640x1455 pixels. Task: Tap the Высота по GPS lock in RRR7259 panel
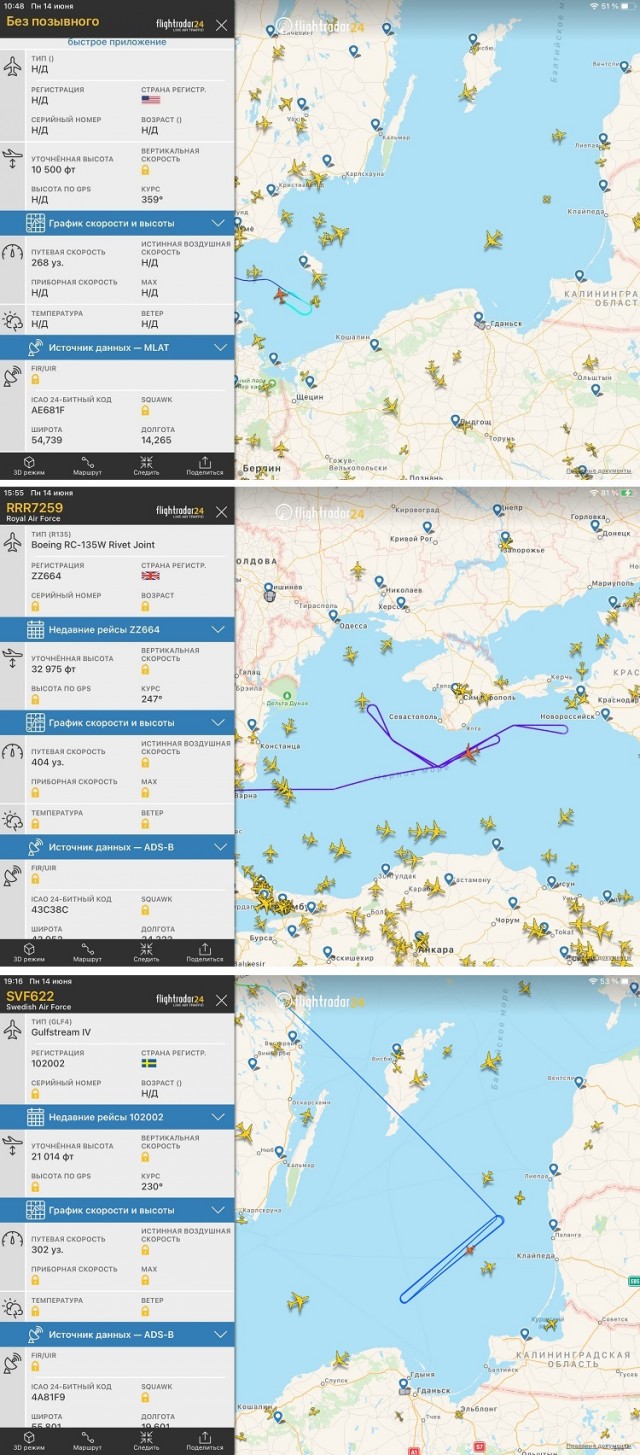tap(36, 698)
